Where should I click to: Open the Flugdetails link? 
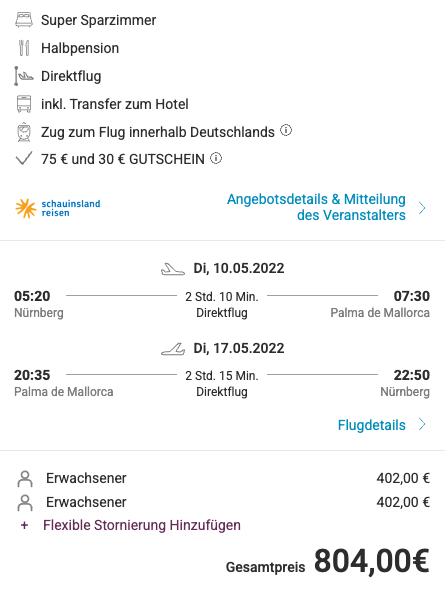371,425
